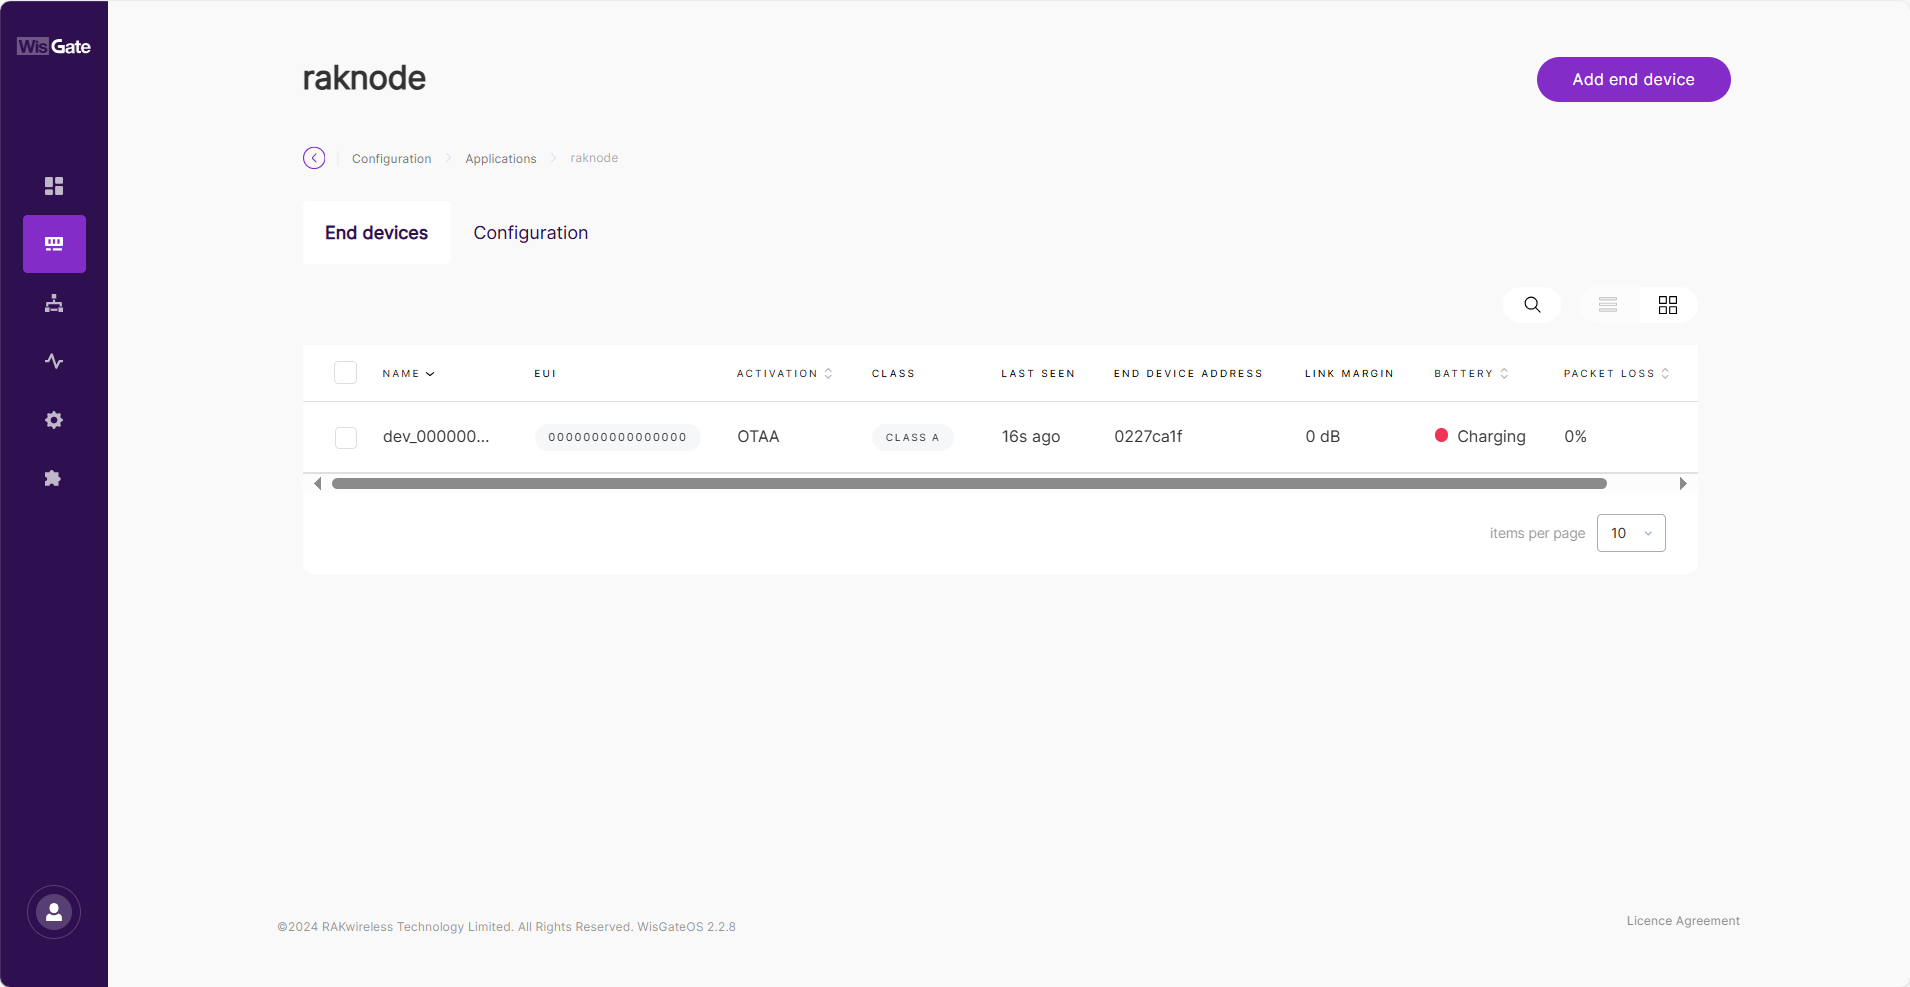Open the user profile avatar
Viewport: 1910px width, 987px height.
click(54, 912)
